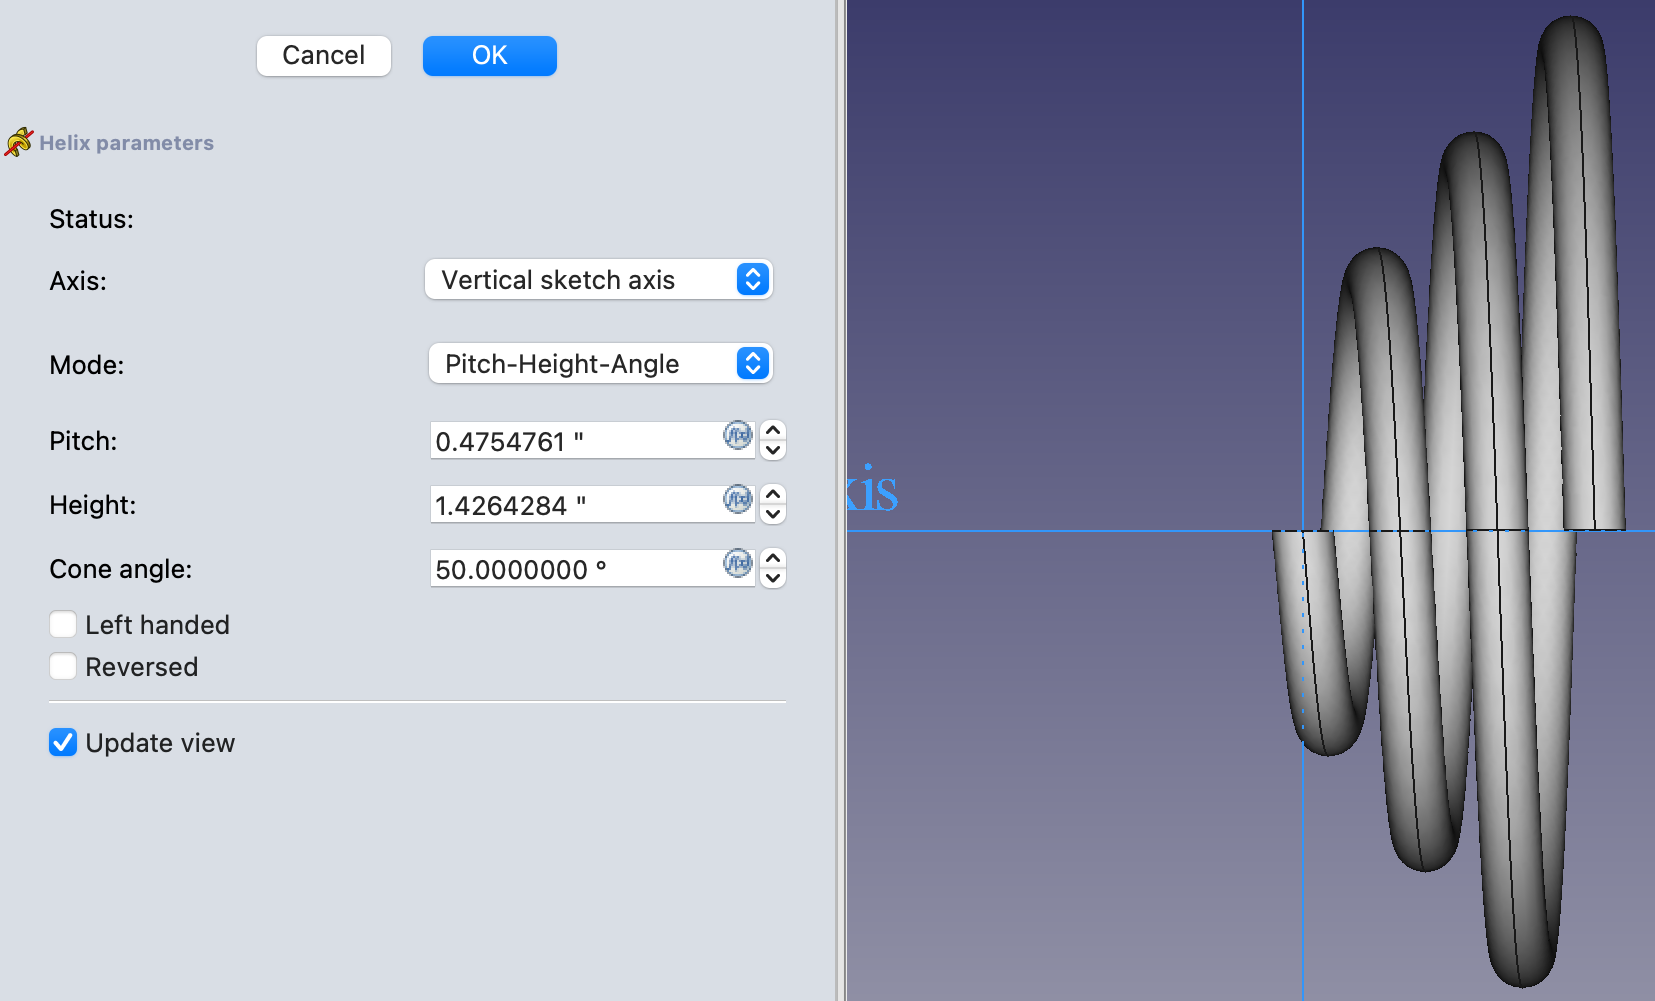Disable the Update view option
1655x1001 pixels.
click(63, 742)
